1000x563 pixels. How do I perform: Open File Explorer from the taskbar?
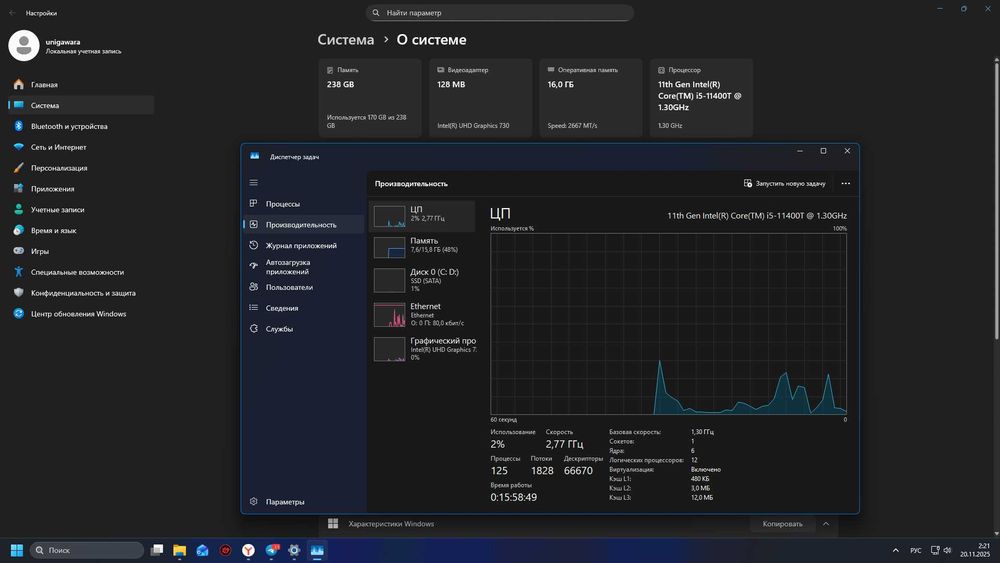click(180, 550)
